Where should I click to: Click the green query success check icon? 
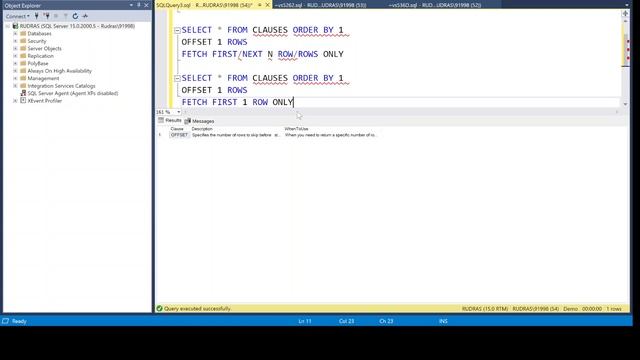(160, 309)
